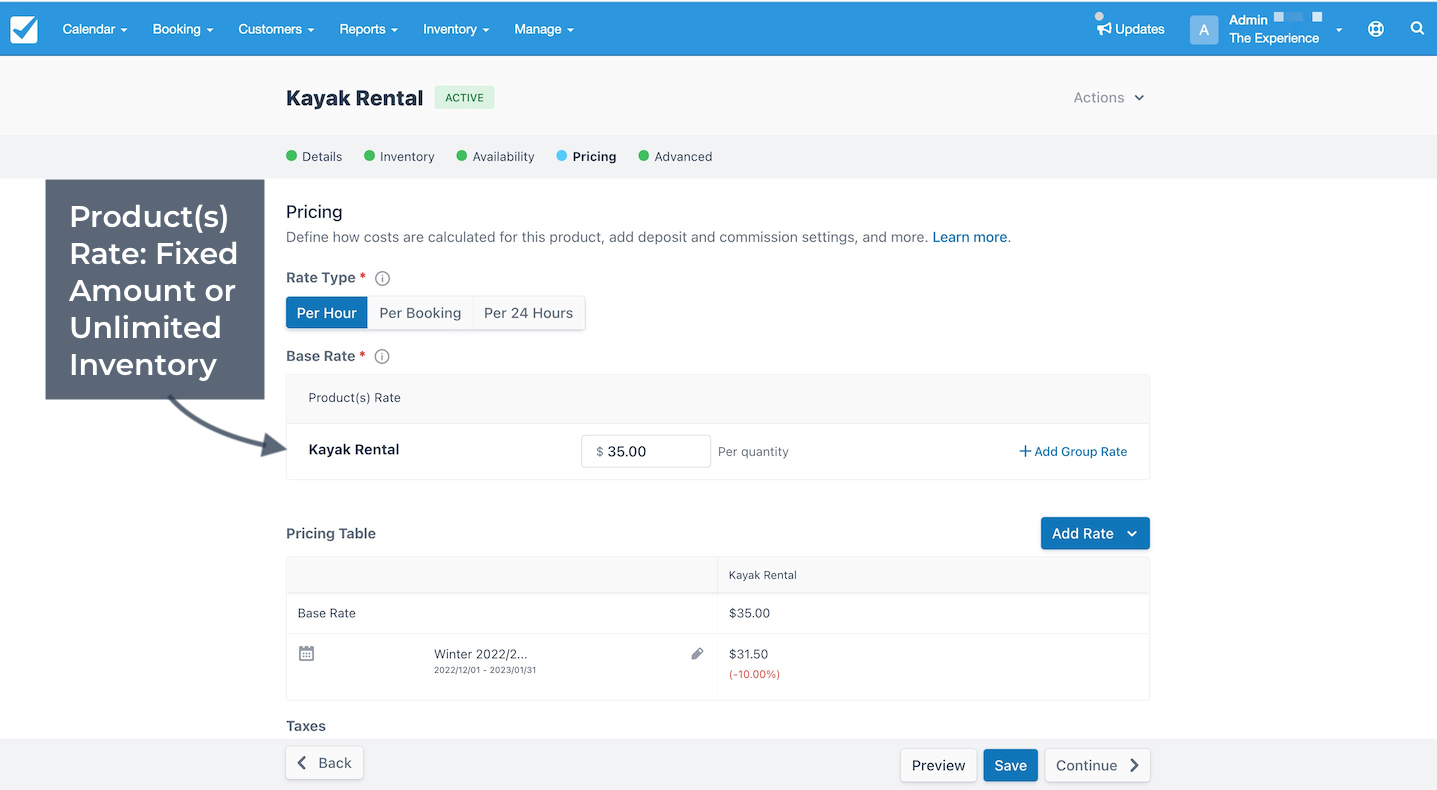Expand the Actions dropdown
1437x790 pixels.
pyautogui.click(x=1108, y=98)
